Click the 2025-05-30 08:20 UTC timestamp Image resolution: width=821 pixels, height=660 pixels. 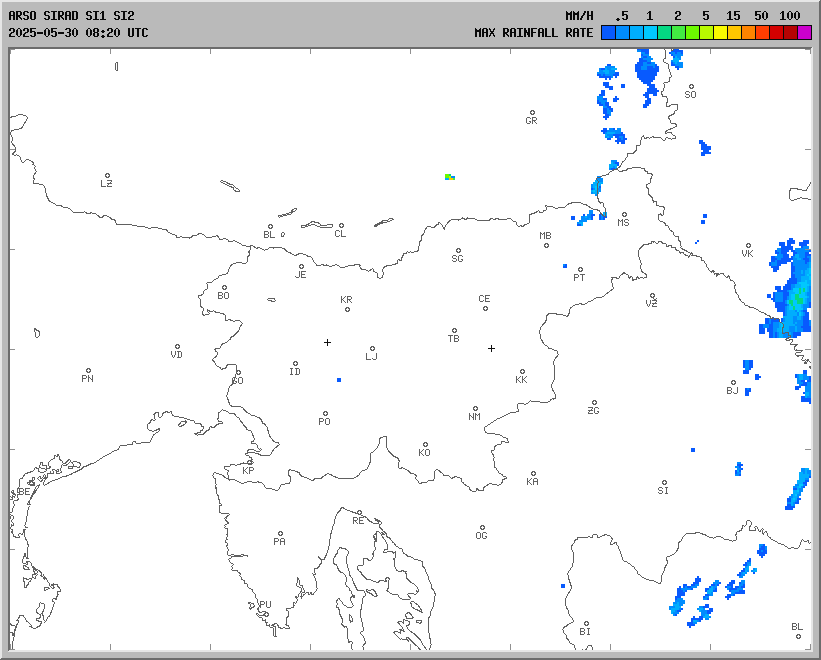[x=78, y=32]
